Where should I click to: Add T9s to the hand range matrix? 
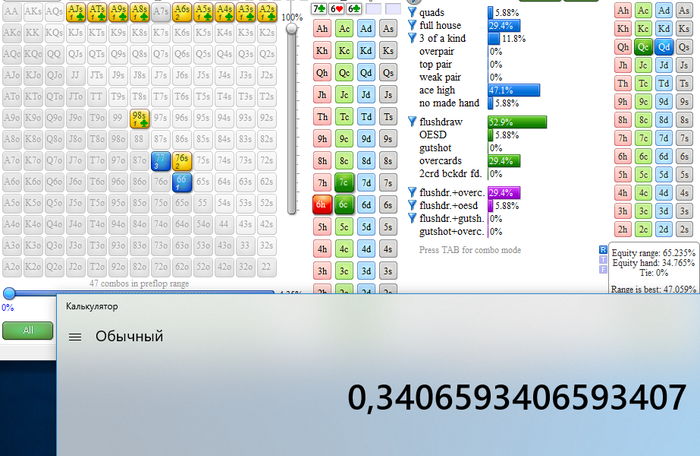tap(118, 96)
